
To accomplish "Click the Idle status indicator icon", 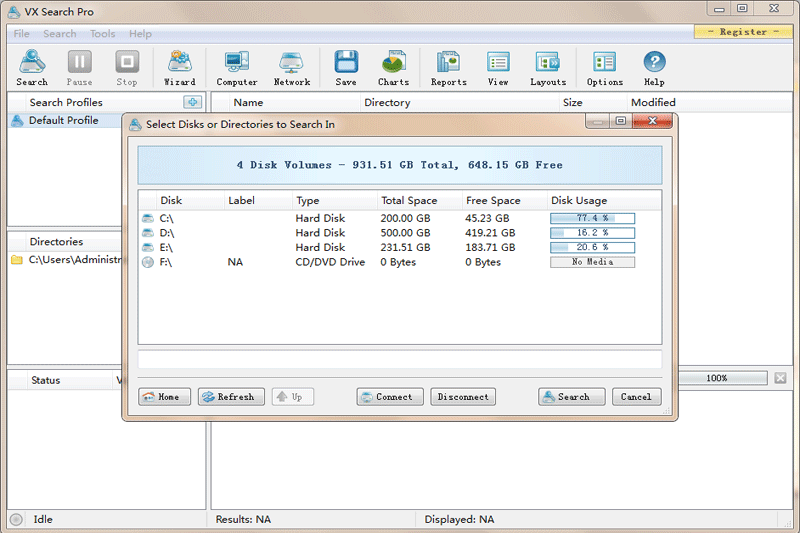I will pos(16,520).
